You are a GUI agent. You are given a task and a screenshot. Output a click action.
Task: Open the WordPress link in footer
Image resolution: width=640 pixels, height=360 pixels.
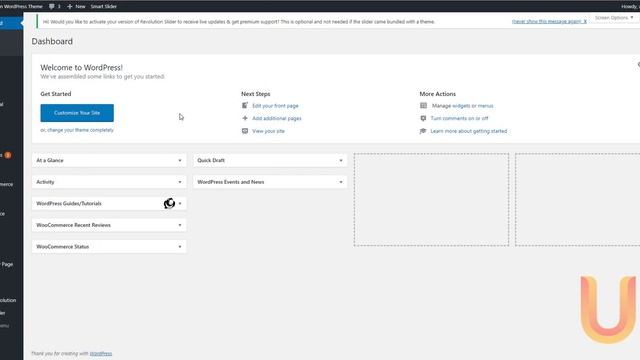pyautogui.click(x=101, y=353)
